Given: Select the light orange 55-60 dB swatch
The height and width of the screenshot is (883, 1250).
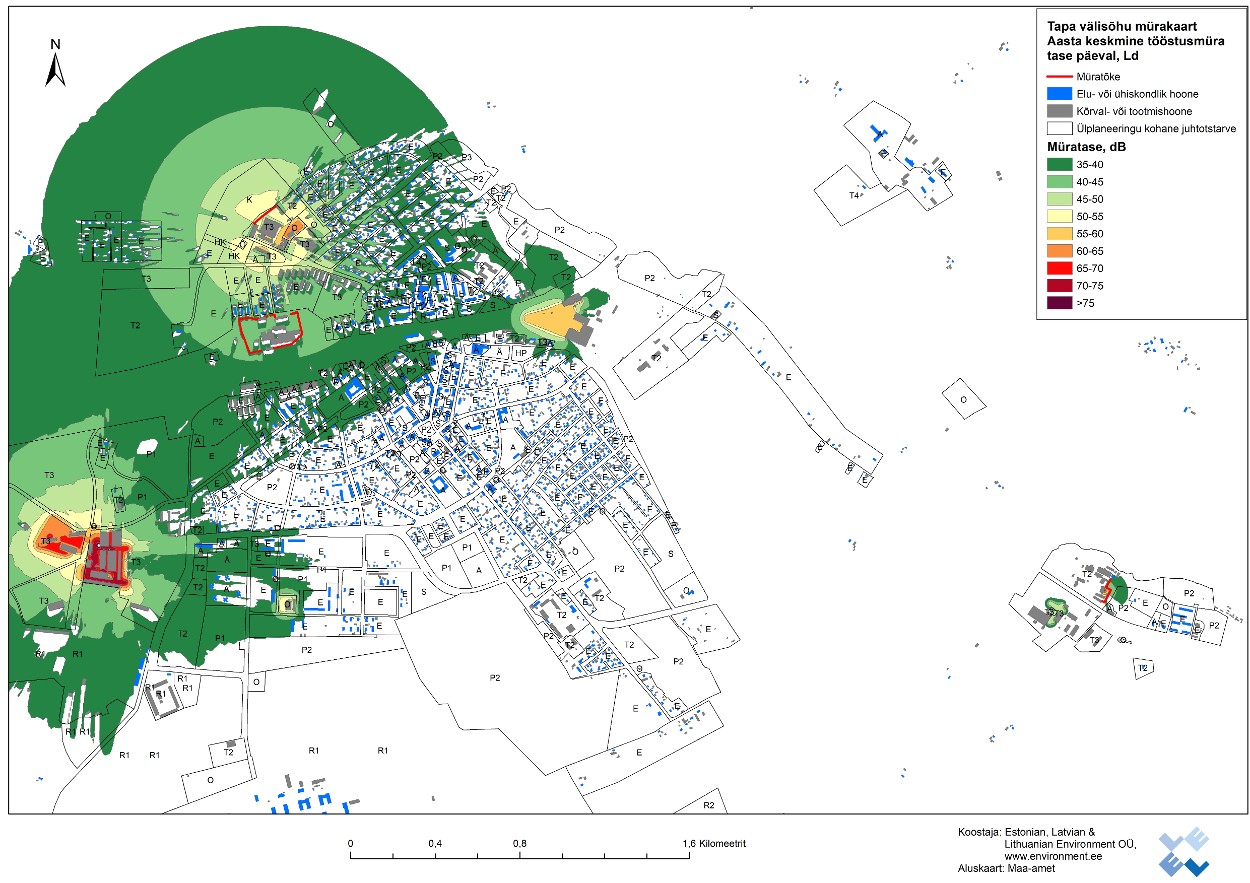Looking at the screenshot, I should [1059, 233].
